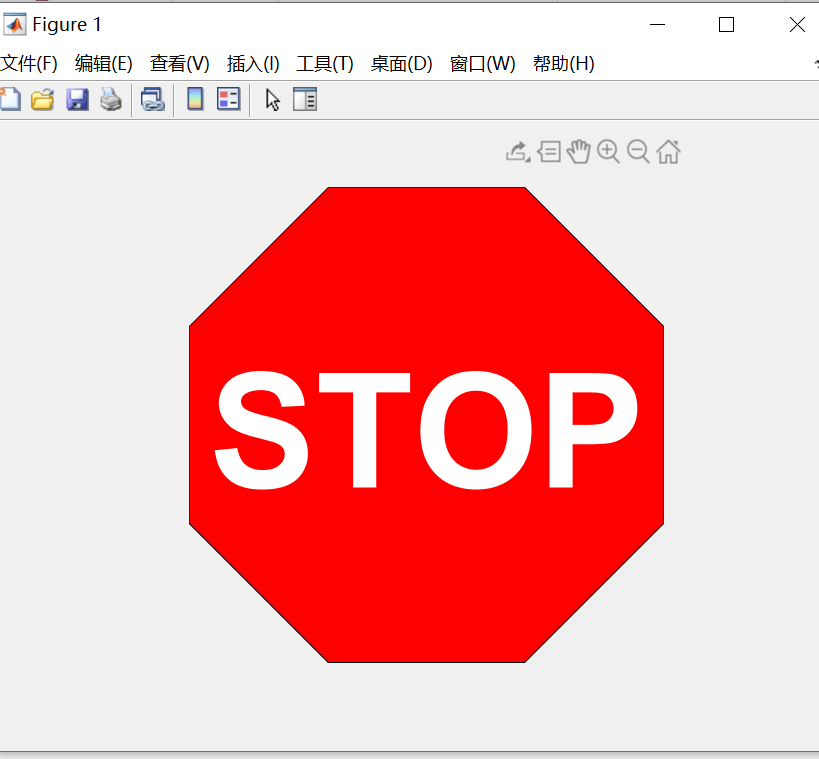Viewport: 819px width, 759px height.
Task: Click the red STOP sign graphic
Action: [x=425, y=425]
